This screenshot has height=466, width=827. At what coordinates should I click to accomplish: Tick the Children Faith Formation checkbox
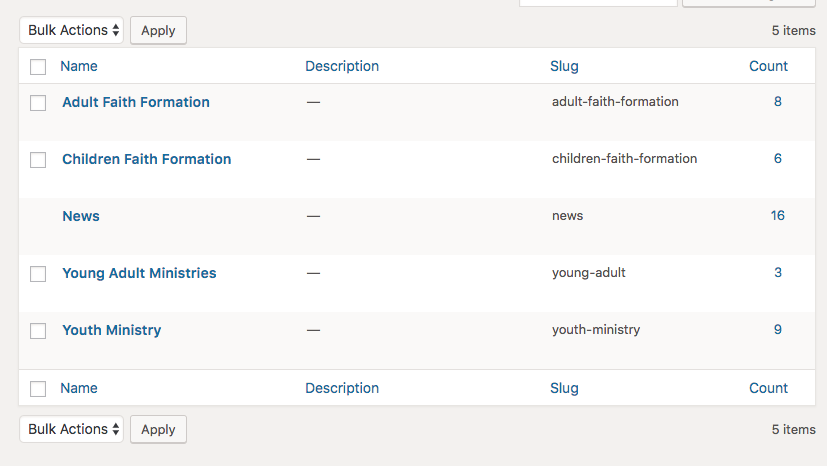pyautogui.click(x=38, y=160)
